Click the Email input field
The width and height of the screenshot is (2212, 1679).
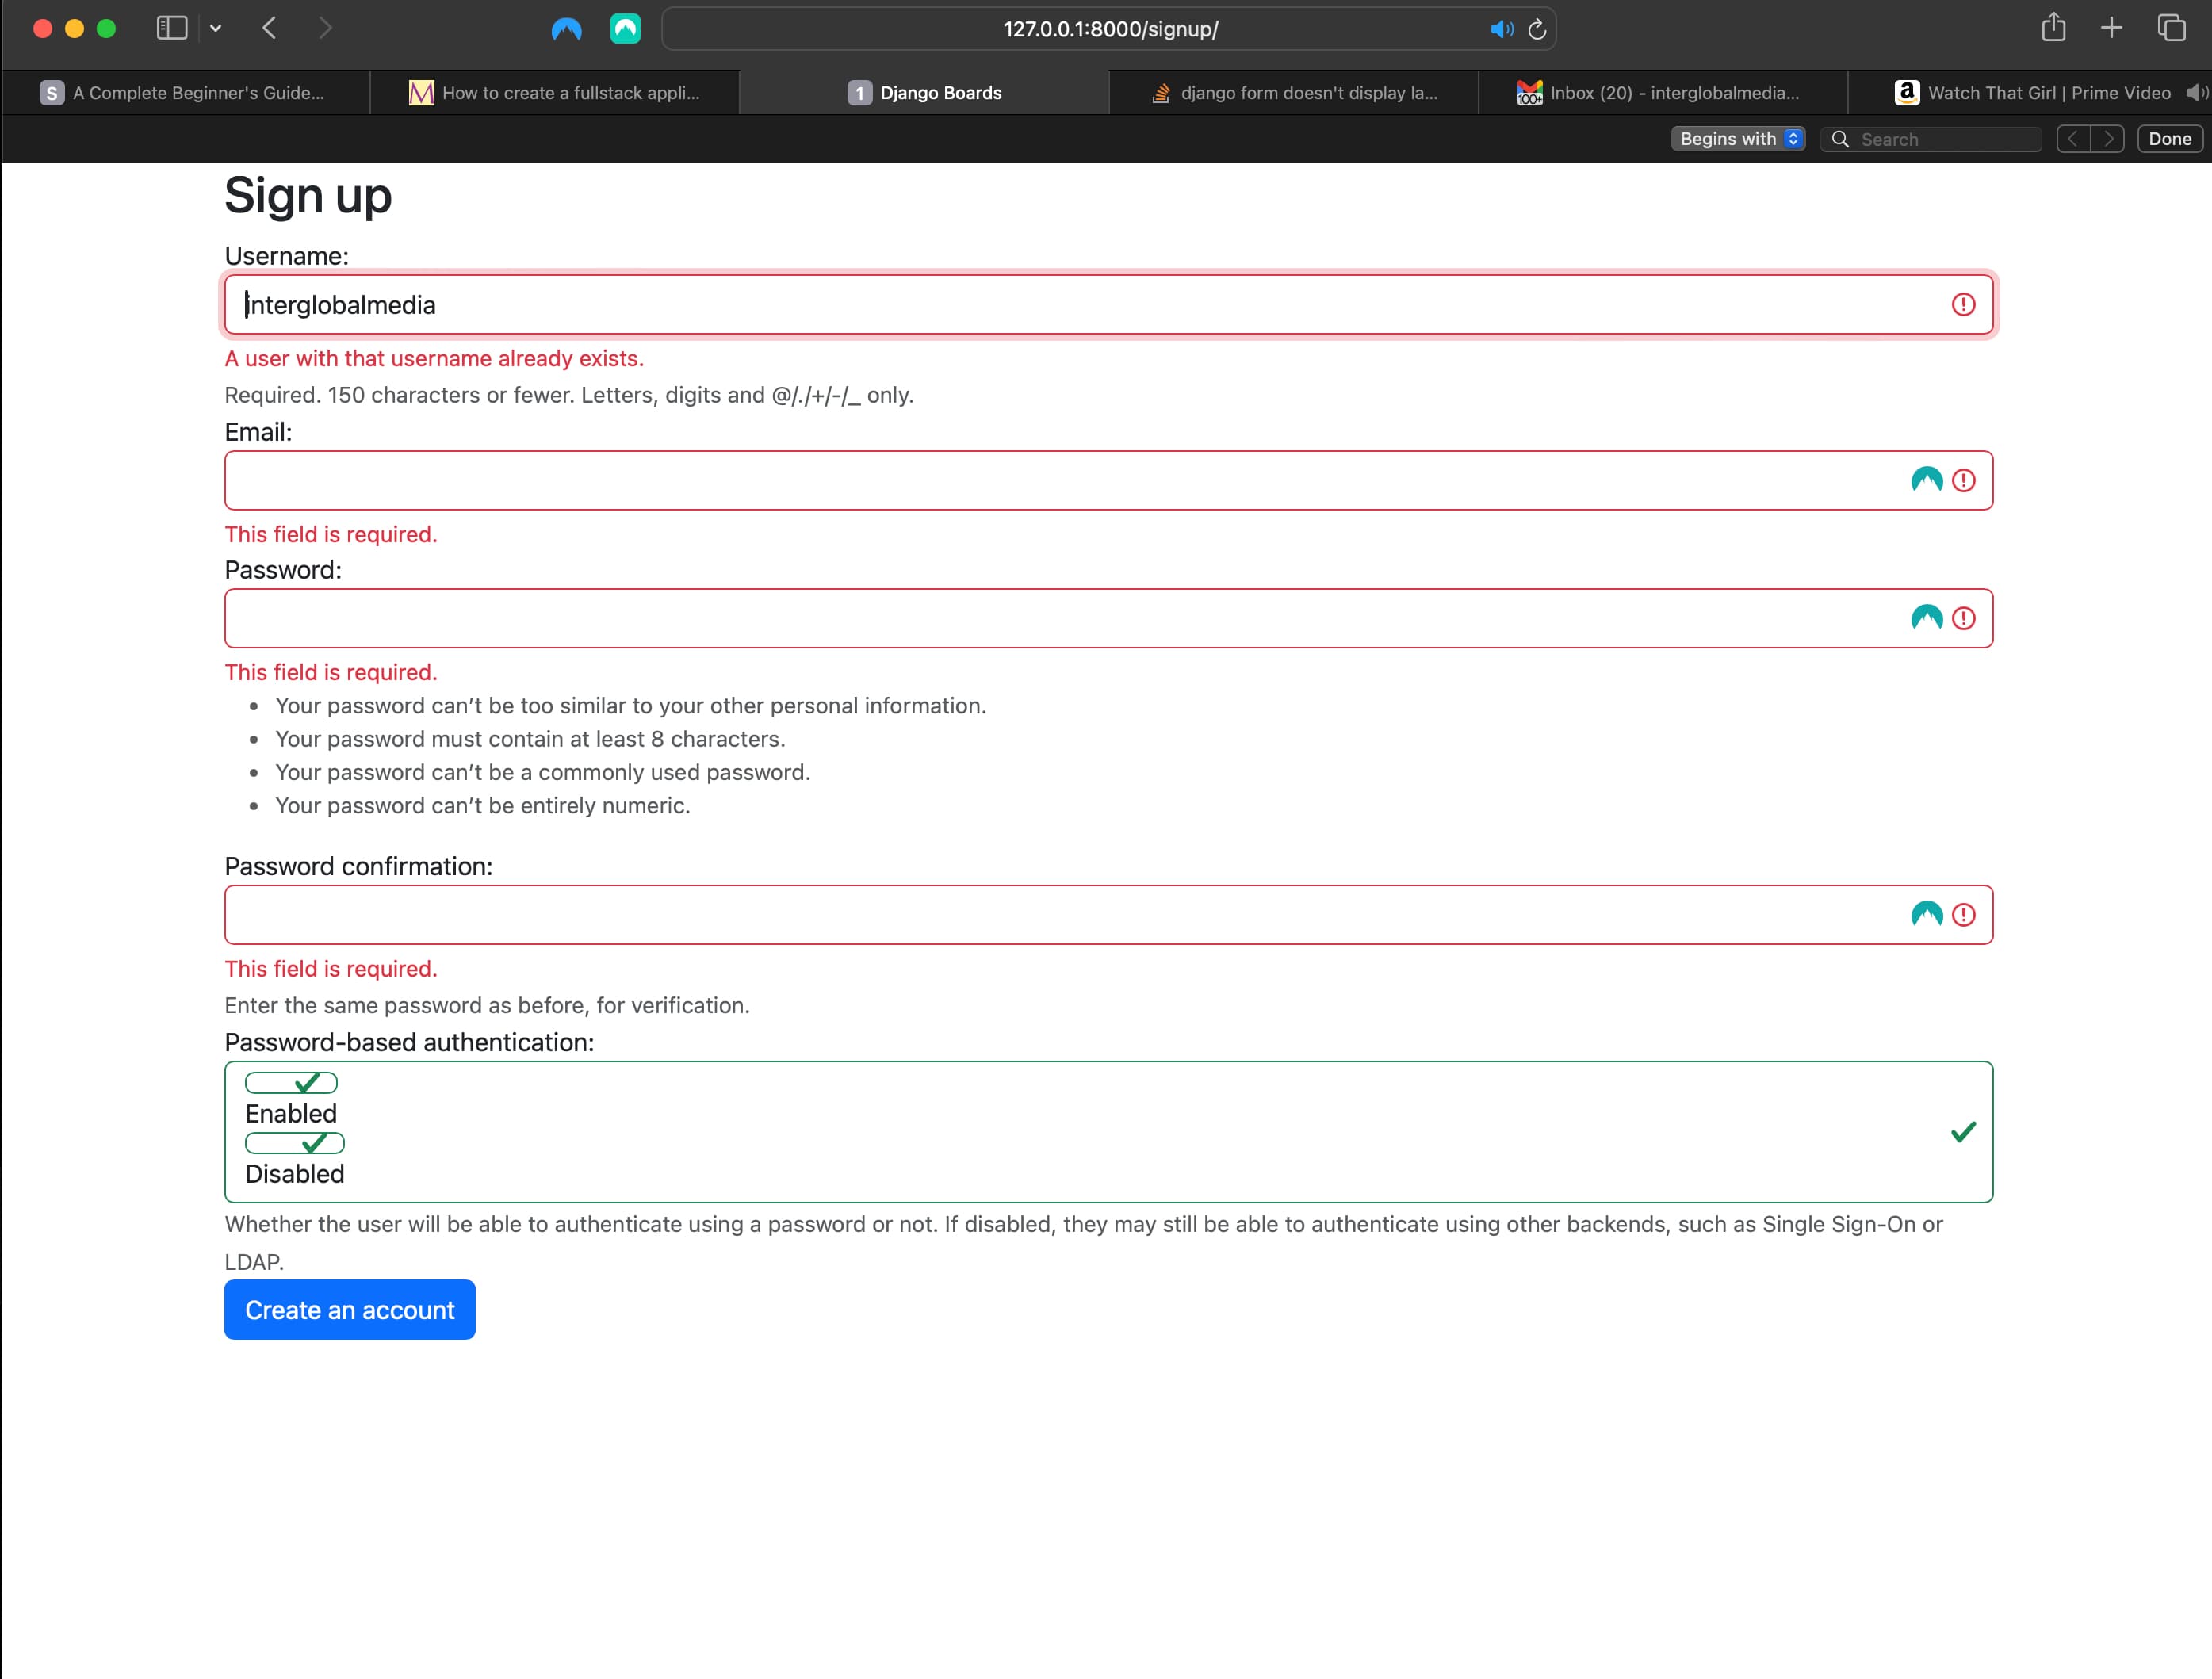click(1108, 481)
